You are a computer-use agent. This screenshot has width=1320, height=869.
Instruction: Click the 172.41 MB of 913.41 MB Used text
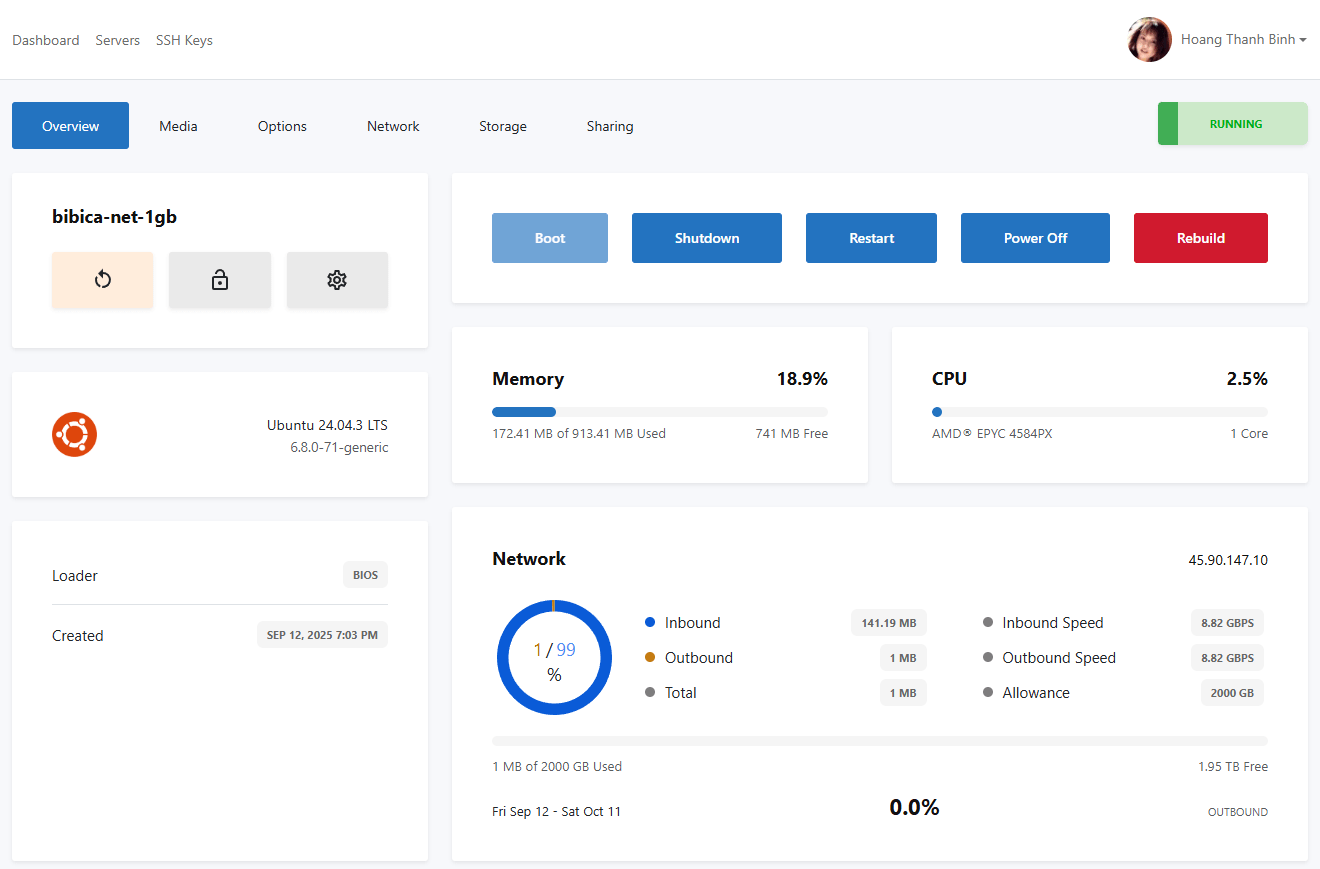click(x=579, y=434)
